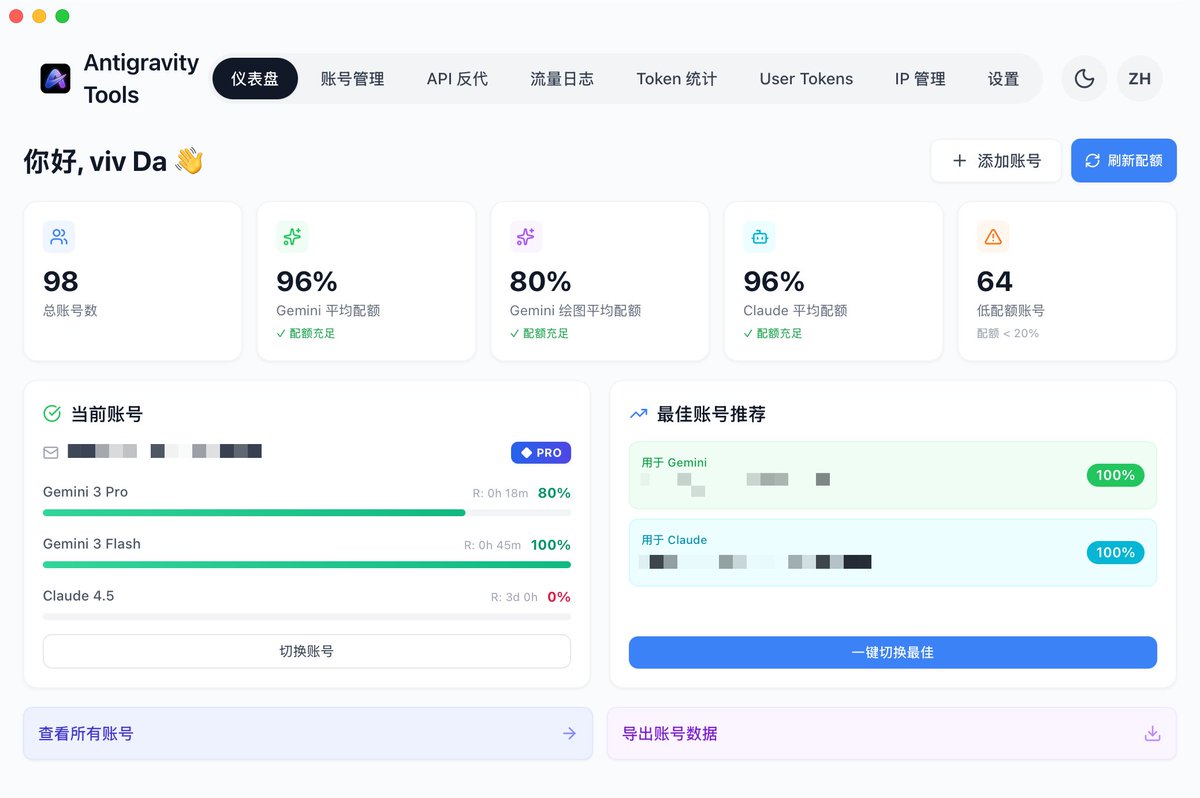Click the Gemini 3 Flash quota bar
Screen dimensions: 1200x798
(307, 565)
